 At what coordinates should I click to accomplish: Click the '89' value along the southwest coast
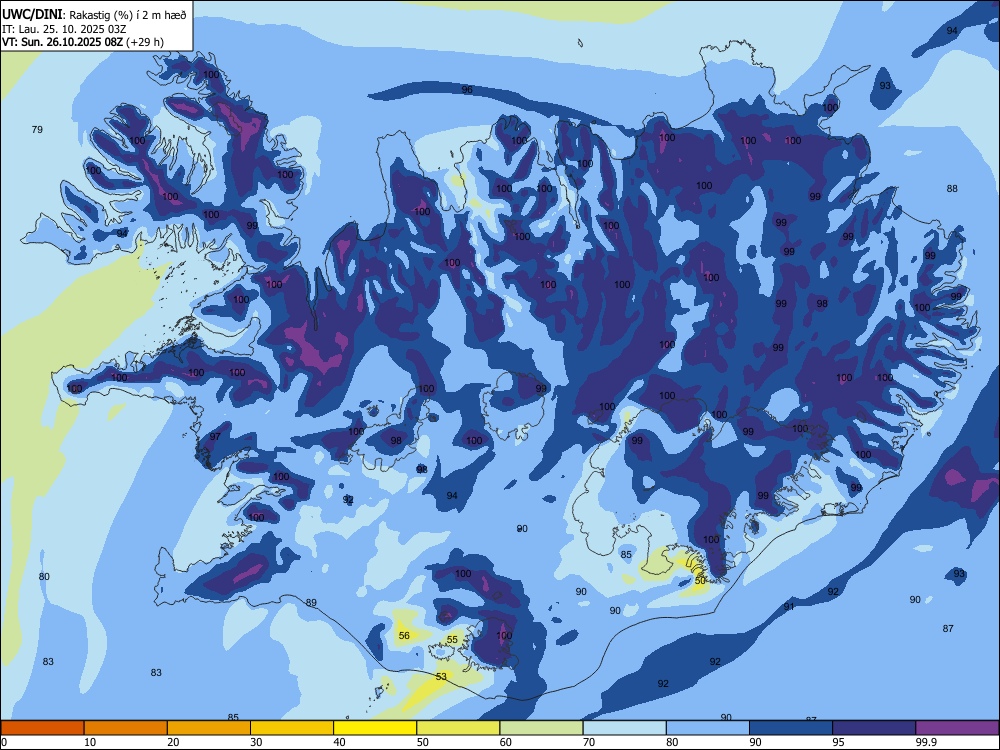(311, 603)
